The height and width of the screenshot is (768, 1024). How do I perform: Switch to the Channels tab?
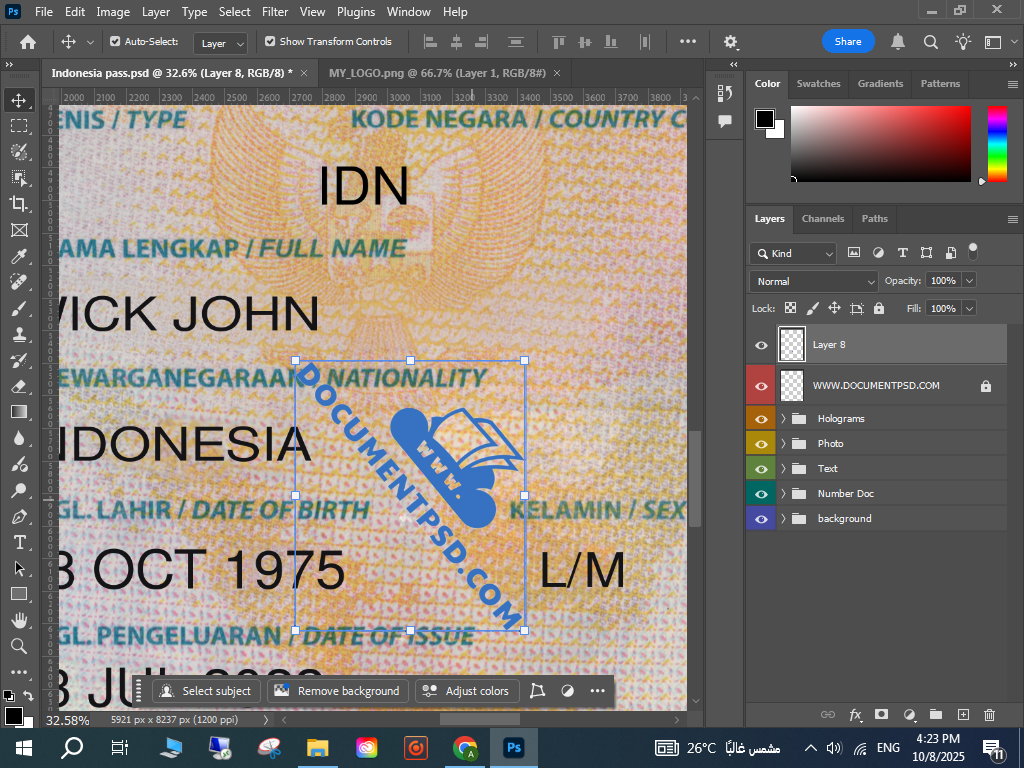pyautogui.click(x=823, y=219)
